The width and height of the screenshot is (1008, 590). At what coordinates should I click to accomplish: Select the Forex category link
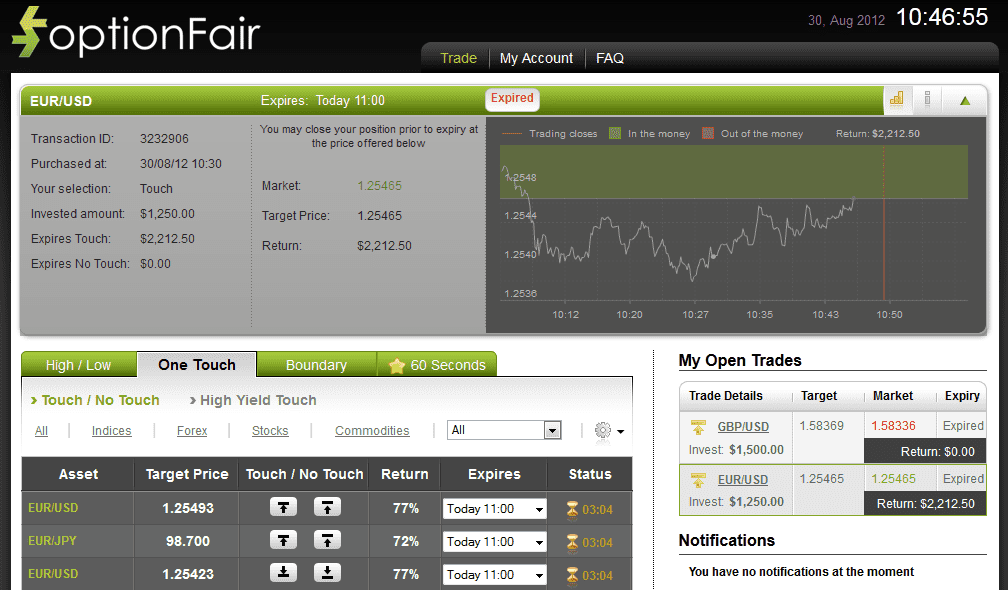[192, 430]
